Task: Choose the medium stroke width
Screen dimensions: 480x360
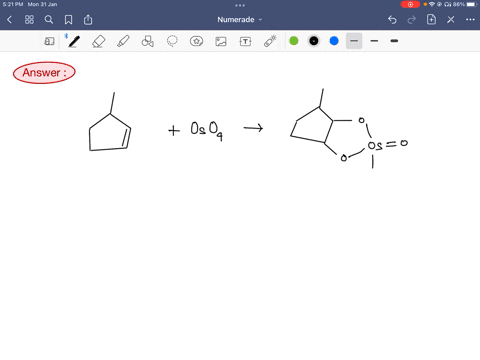Action: click(x=374, y=41)
